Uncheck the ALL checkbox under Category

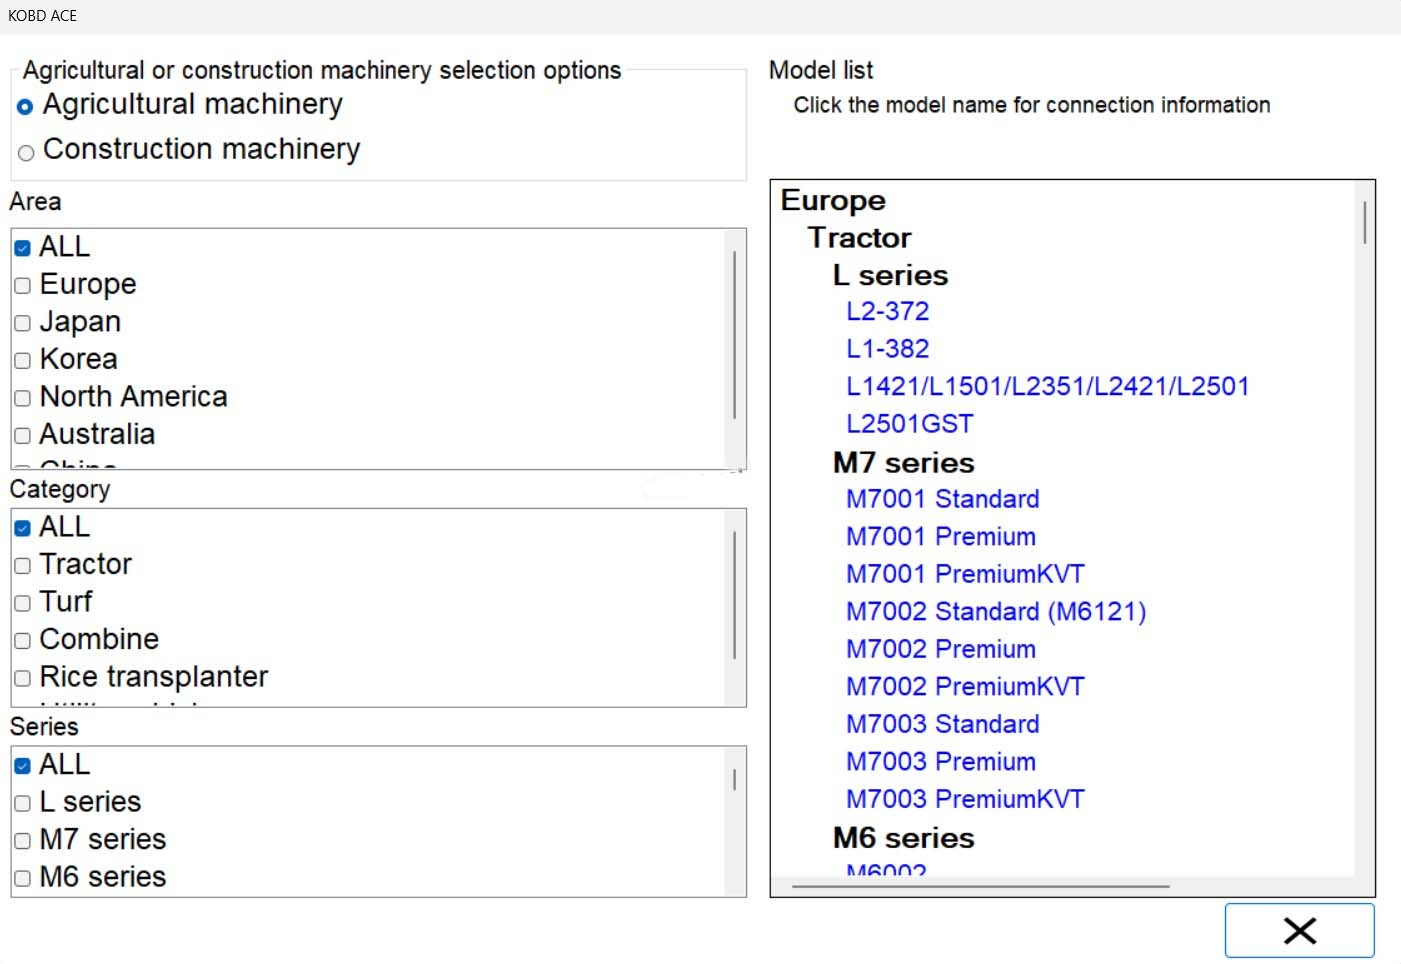coord(23,528)
